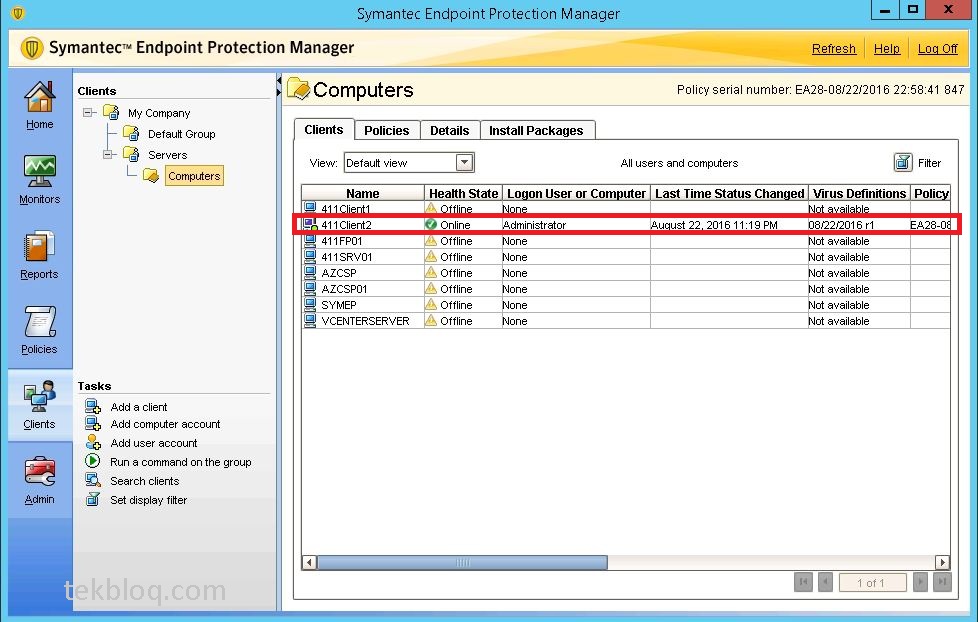Switch to the Details tab
This screenshot has height=622, width=978.
point(450,130)
